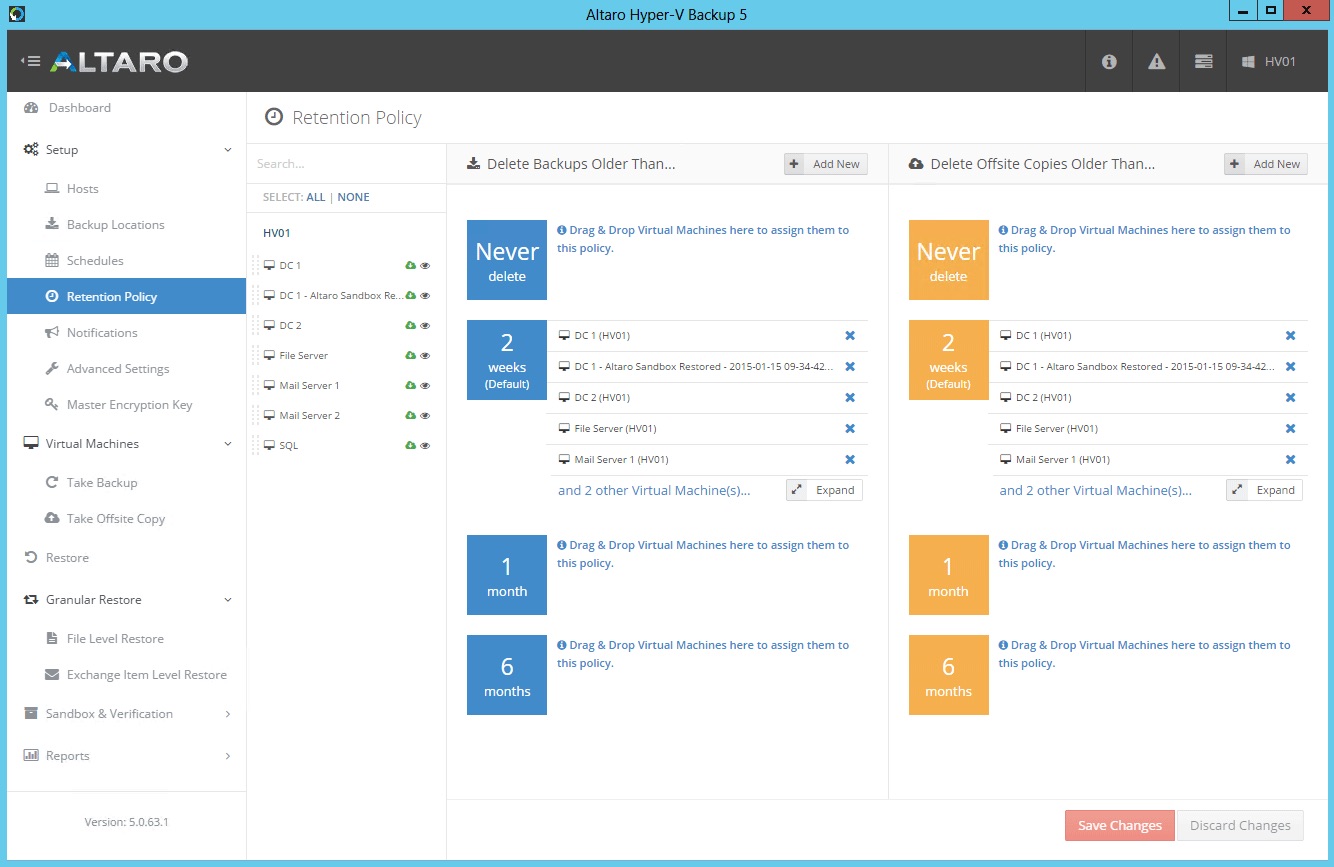Select ALL virtual machines link
Viewport: 1334px width, 867px height.
coord(316,198)
